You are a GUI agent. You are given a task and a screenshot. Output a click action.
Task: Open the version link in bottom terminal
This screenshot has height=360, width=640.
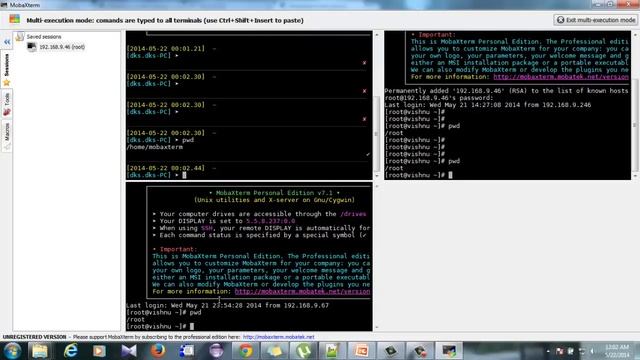[302, 291]
